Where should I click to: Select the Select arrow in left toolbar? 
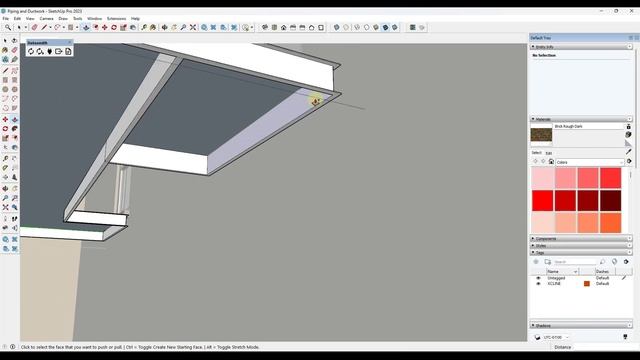coord(5,40)
